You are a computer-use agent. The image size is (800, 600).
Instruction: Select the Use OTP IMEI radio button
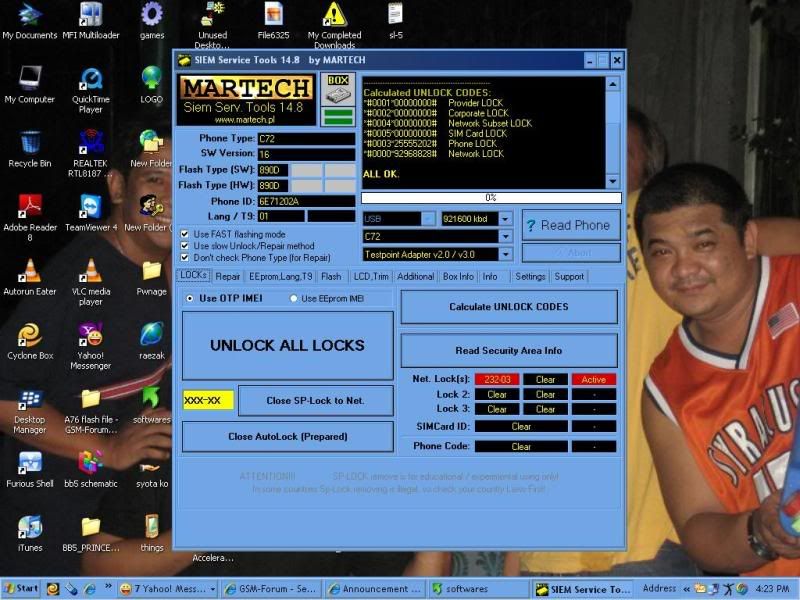coord(190,298)
